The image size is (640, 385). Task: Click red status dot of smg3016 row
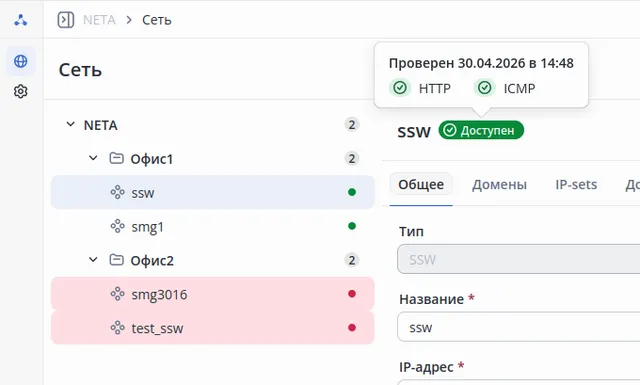pos(352,294)
